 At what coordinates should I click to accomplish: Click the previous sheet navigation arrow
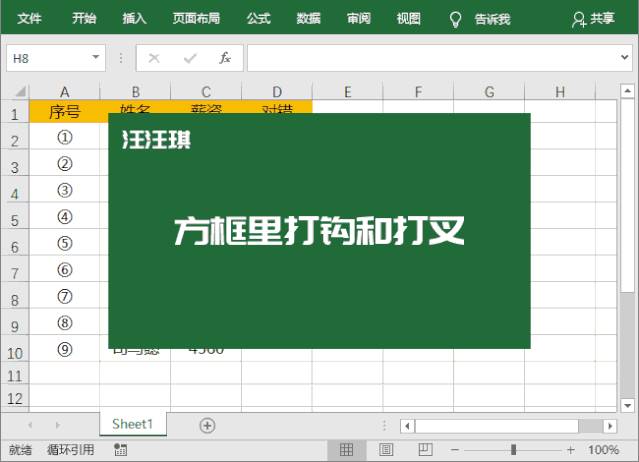click(x=30, y=425)
